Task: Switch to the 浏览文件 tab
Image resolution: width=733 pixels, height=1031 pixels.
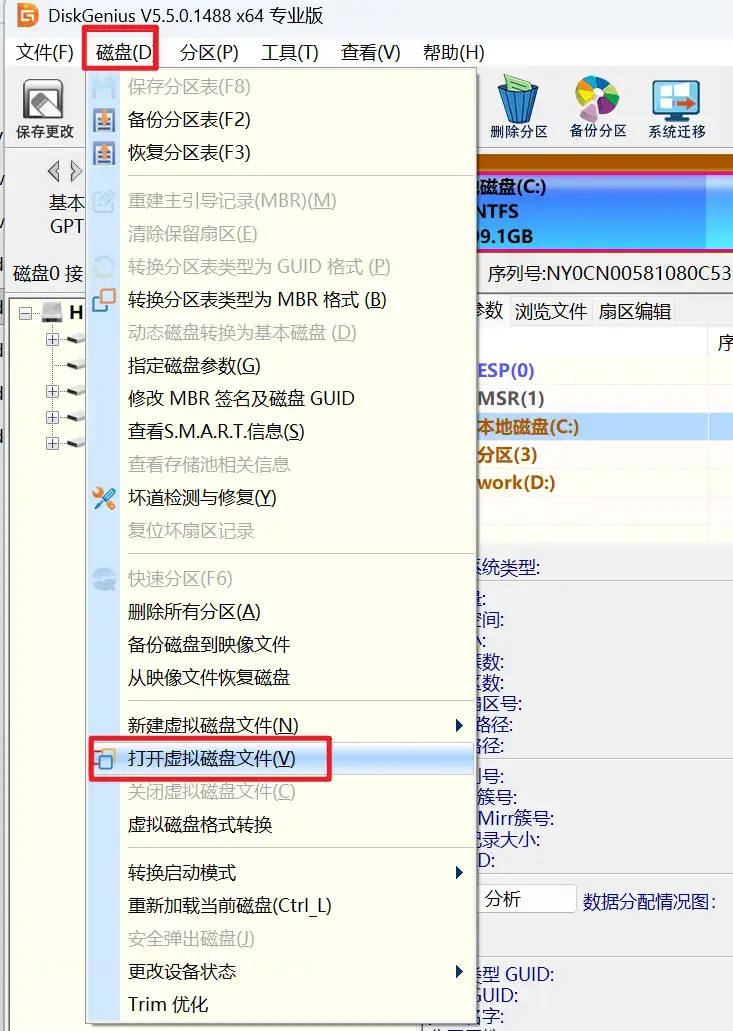Action: pos(550,312)
